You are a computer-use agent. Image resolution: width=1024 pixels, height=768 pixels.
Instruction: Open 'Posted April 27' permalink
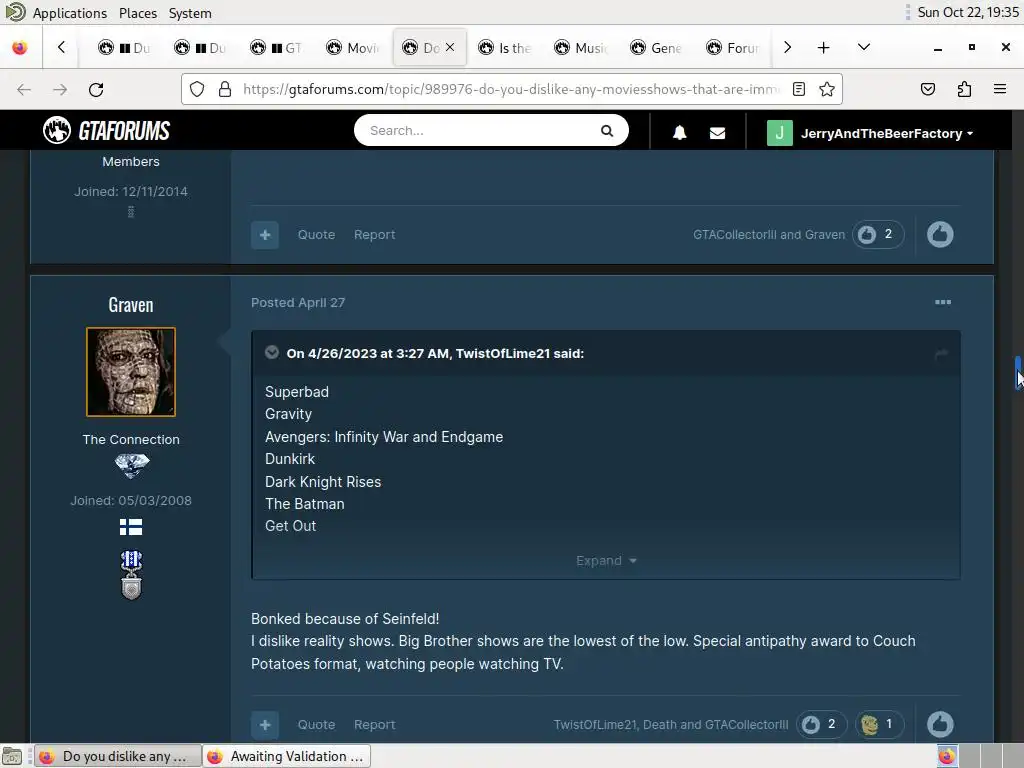(x=298, y=302)
